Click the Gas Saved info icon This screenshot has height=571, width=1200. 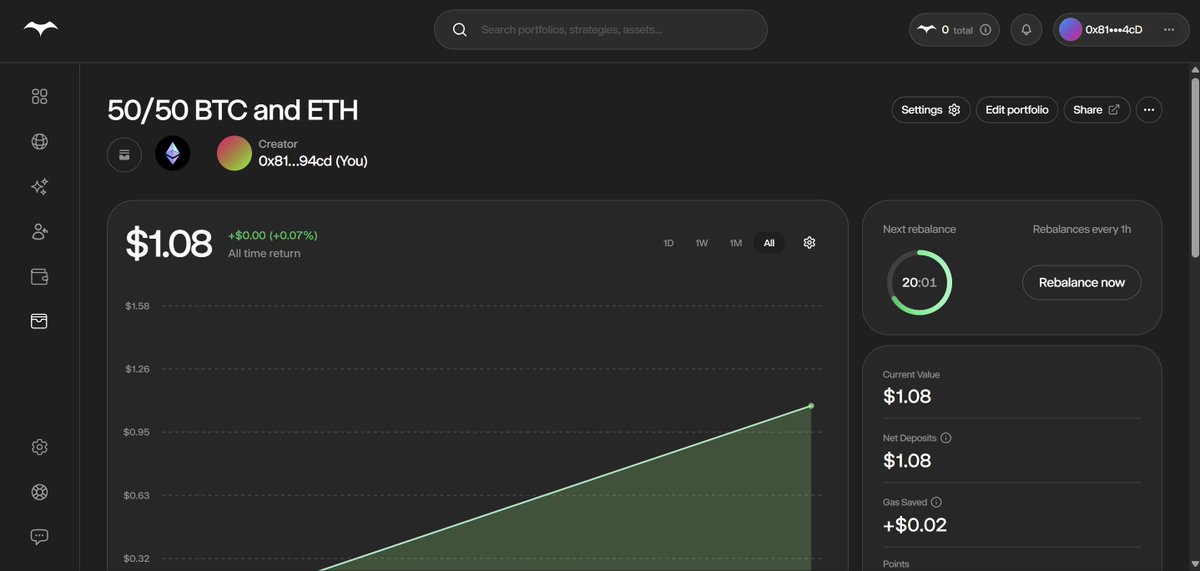point(936,502)
